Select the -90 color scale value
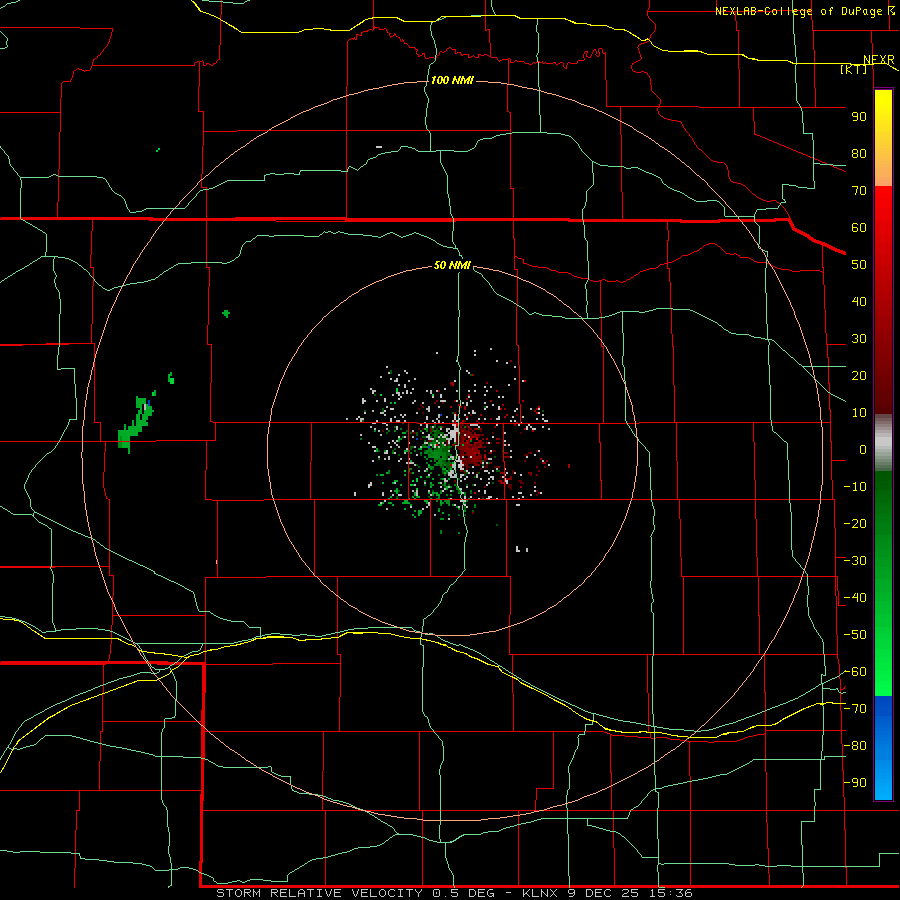Viewport: 900px width, 900px height. click(x=855, y=782)
